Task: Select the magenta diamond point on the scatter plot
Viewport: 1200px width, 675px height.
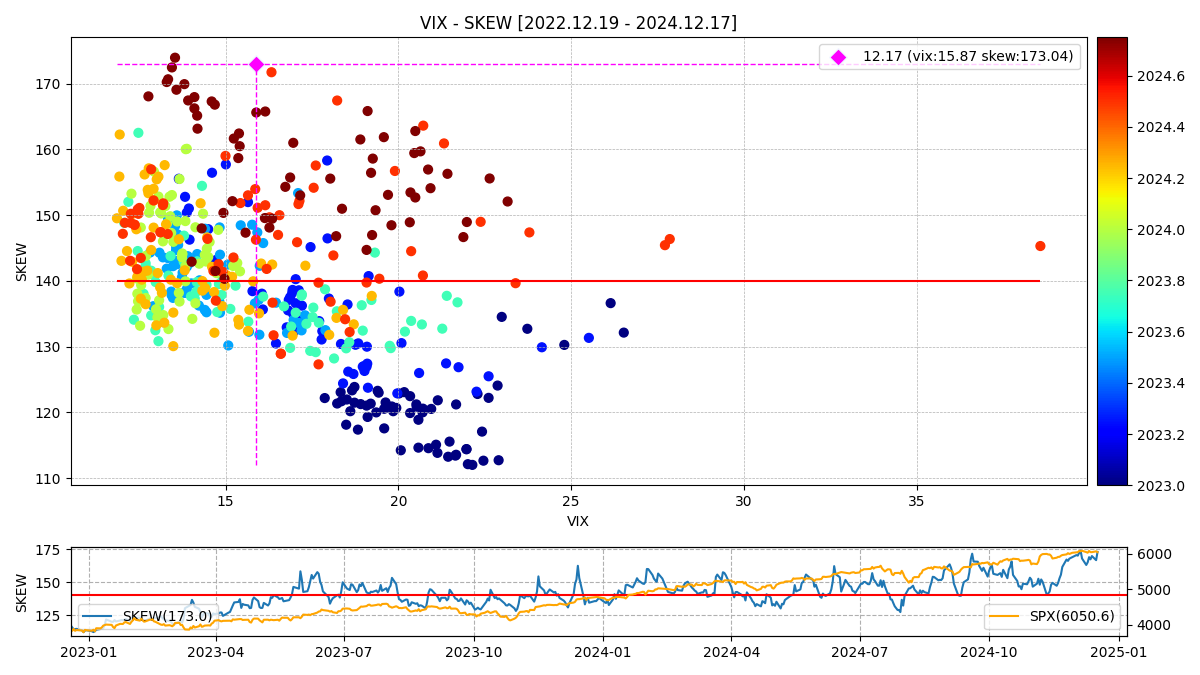Action: tap(256, 64)
